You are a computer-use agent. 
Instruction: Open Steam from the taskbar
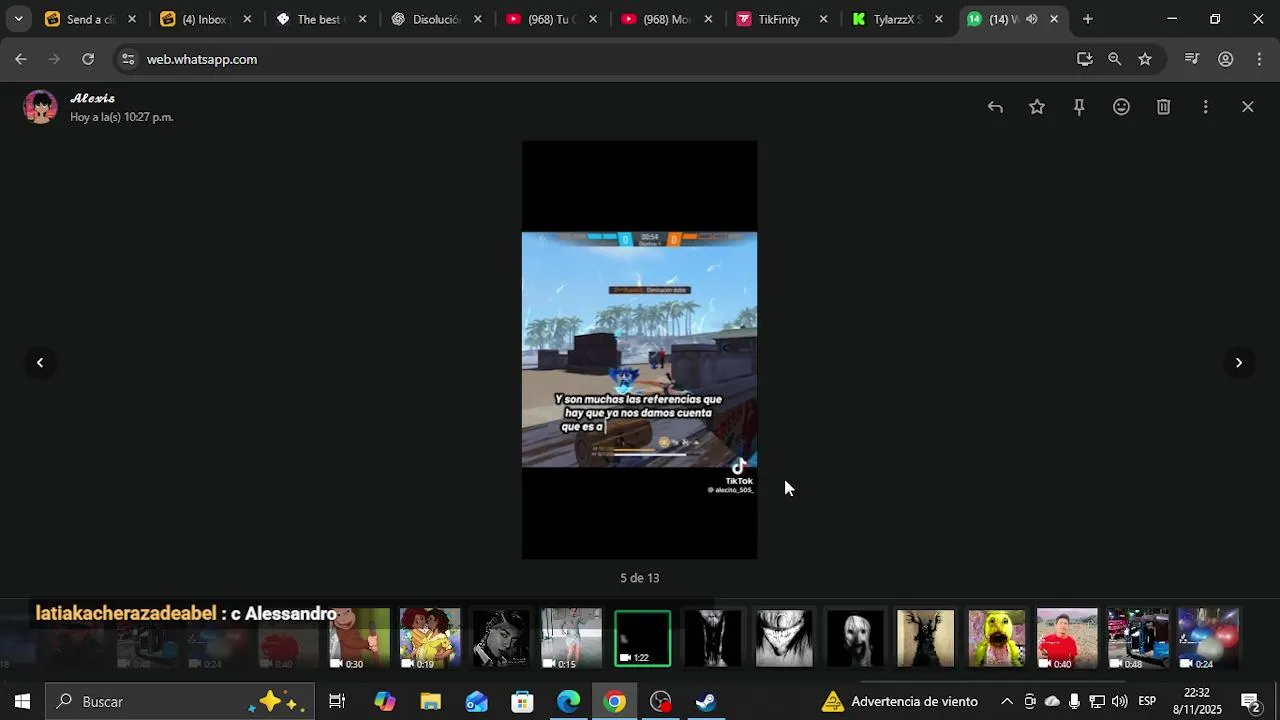point(706,702)
